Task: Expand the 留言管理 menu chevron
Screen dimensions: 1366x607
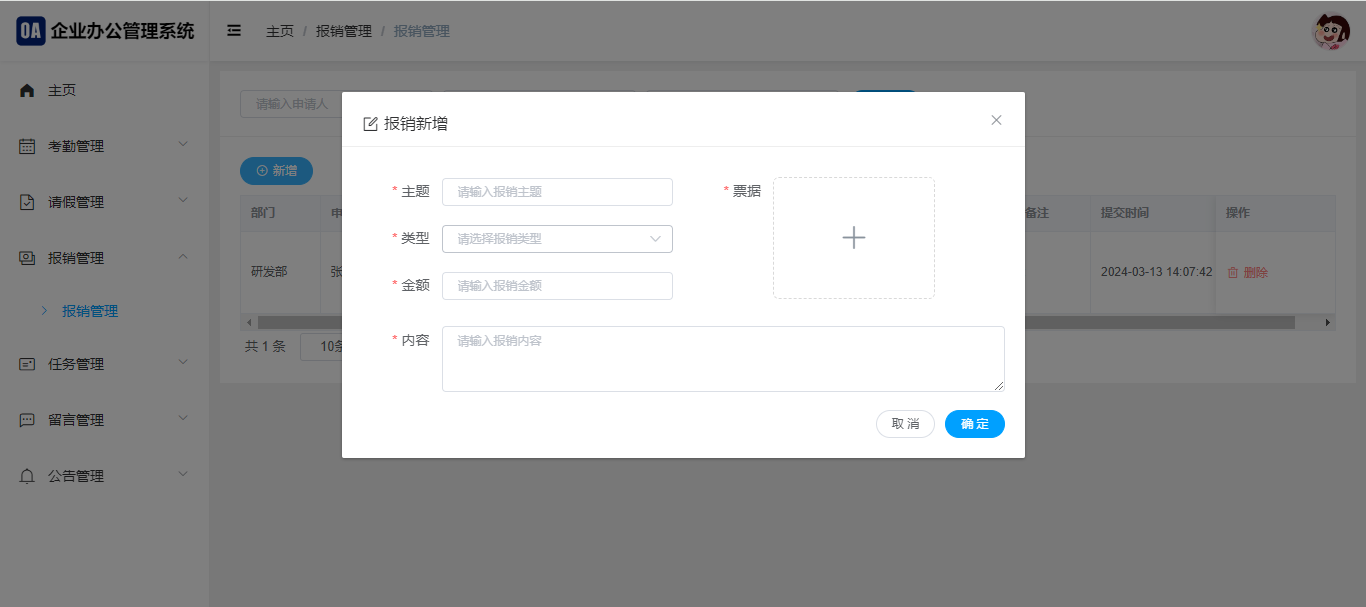Action: pos(183,419)
